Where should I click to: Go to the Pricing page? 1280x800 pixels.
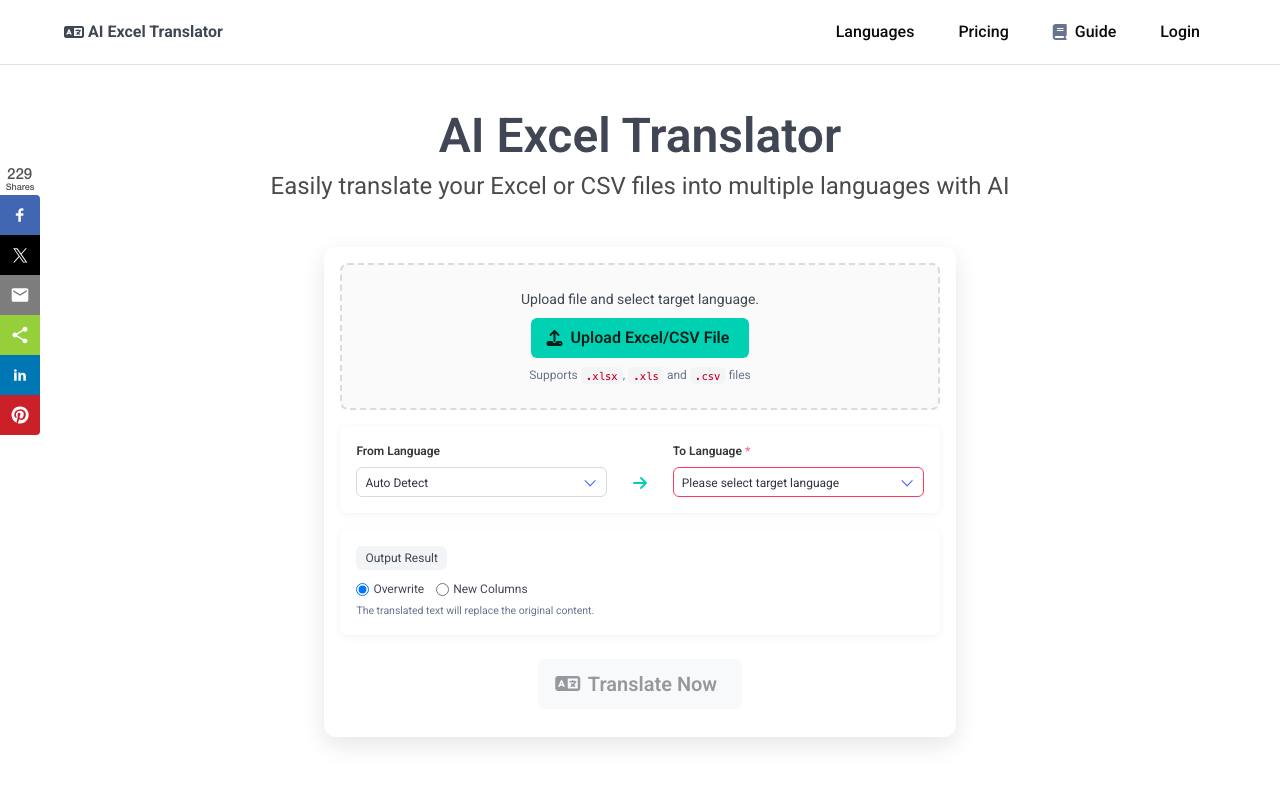(x=983, y=32)
